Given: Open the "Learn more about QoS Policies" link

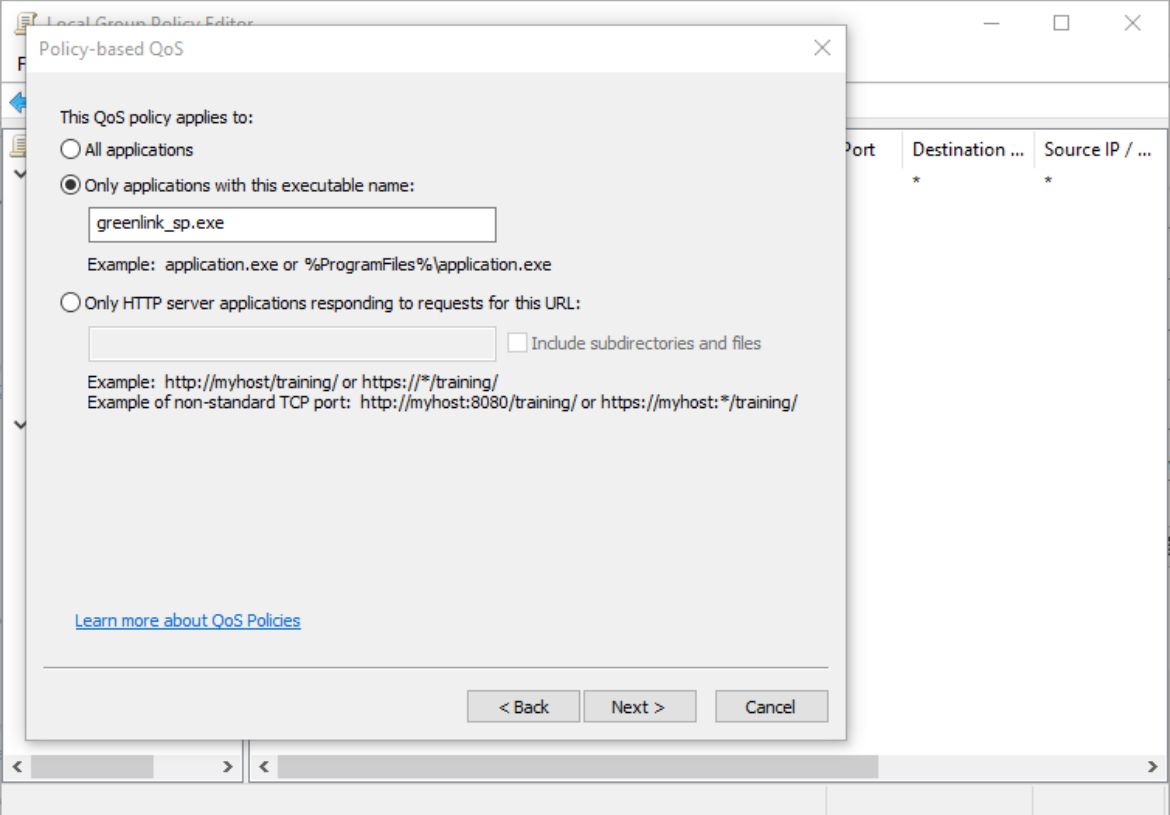Looking at the screenshot, I should [186, 620].
